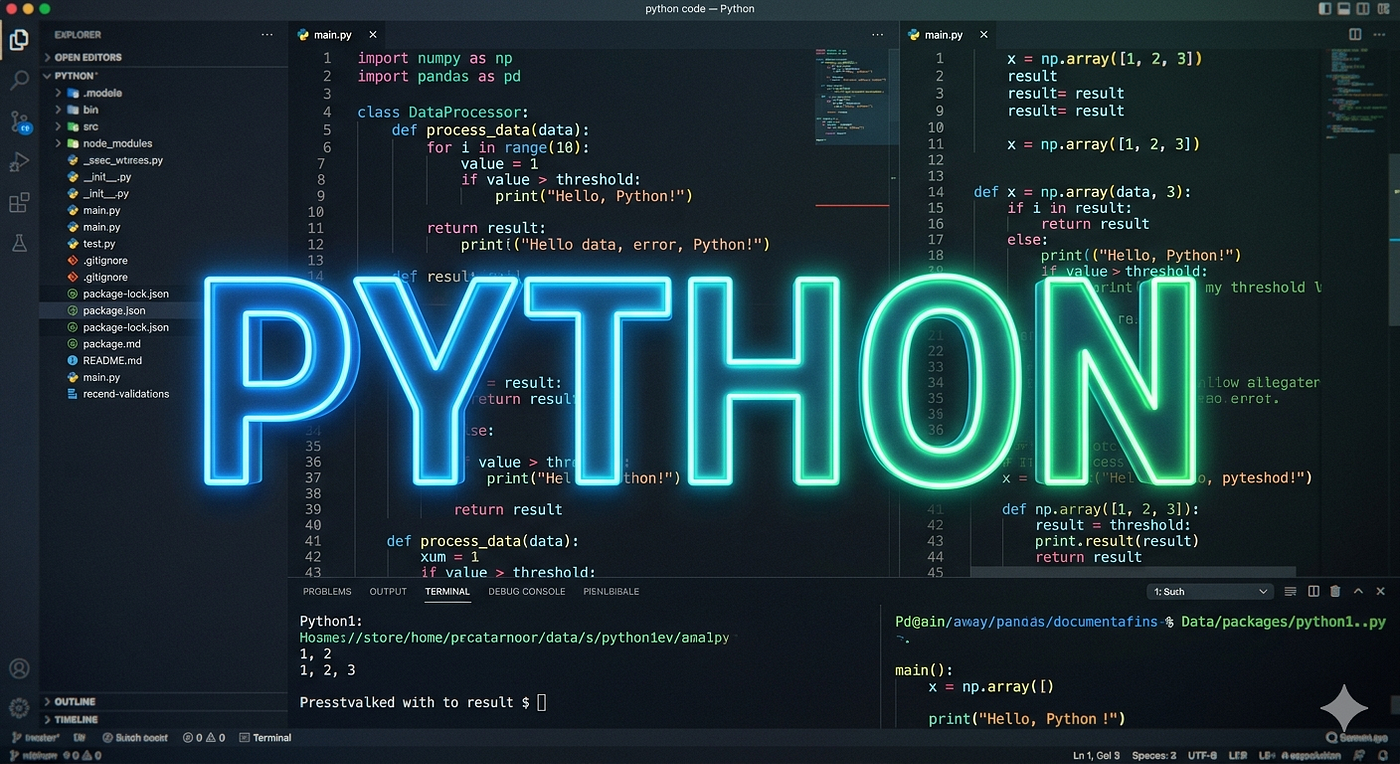This screenshot has height=764, width=1400.
Task: Open the Source Control view icon
Action: [19, 122]
